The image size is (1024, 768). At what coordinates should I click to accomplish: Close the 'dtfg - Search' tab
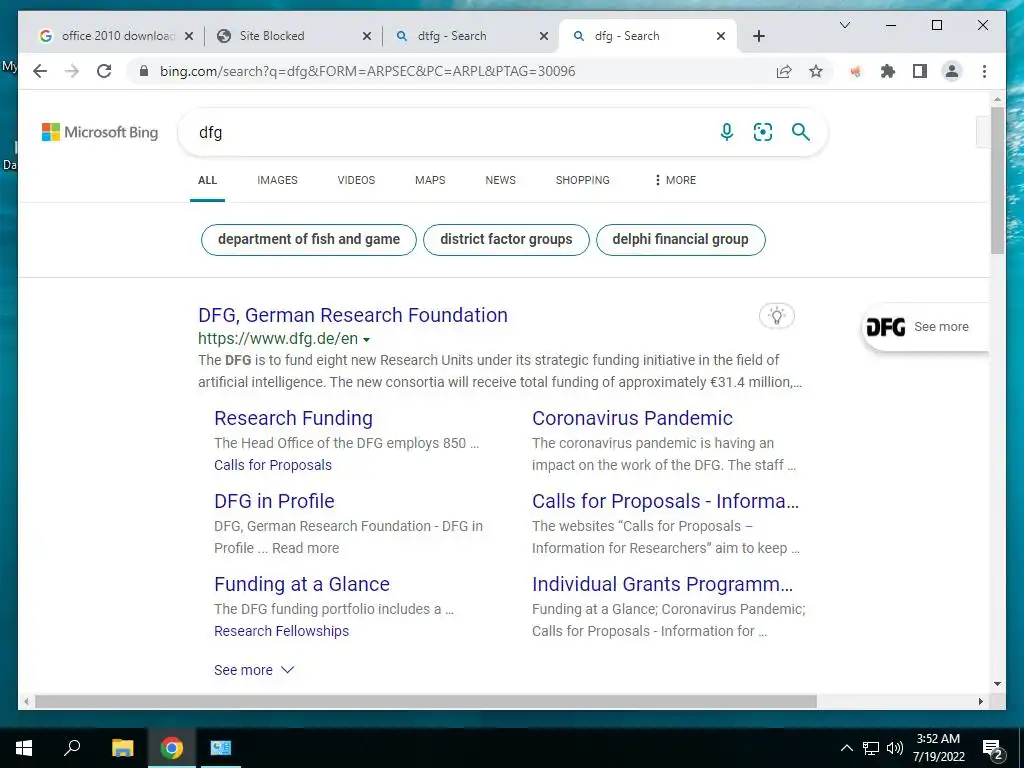pos(543,36)
